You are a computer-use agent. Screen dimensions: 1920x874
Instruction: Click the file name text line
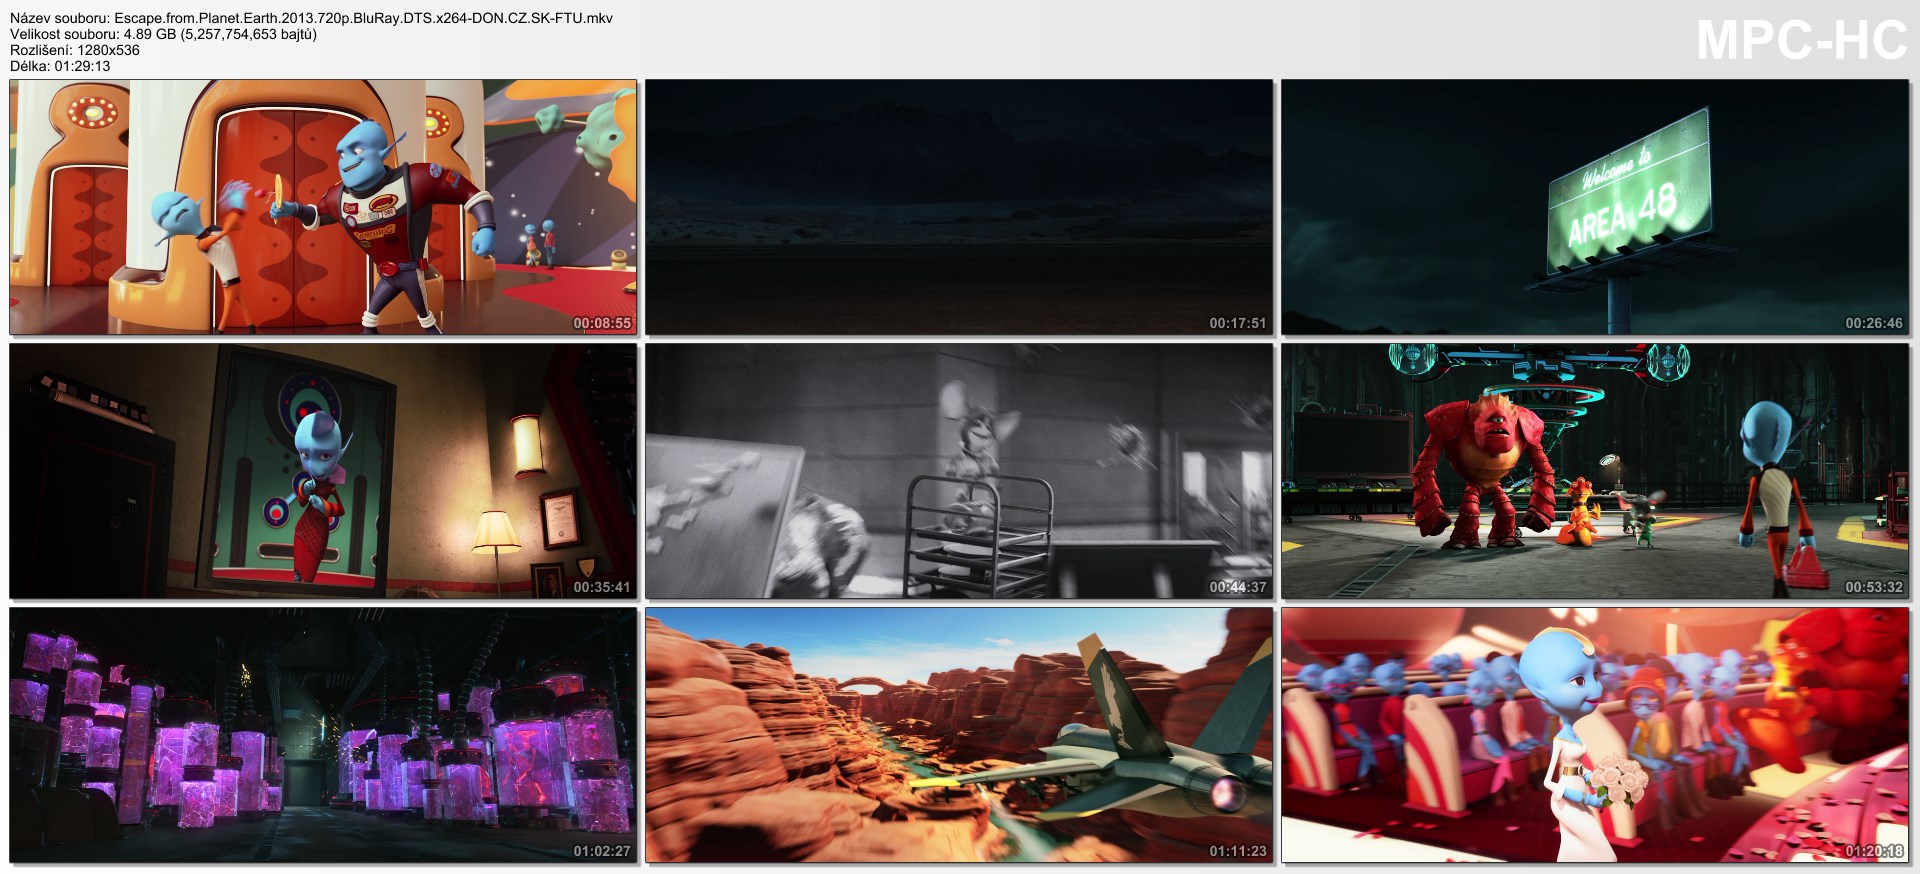coord(311,18)
